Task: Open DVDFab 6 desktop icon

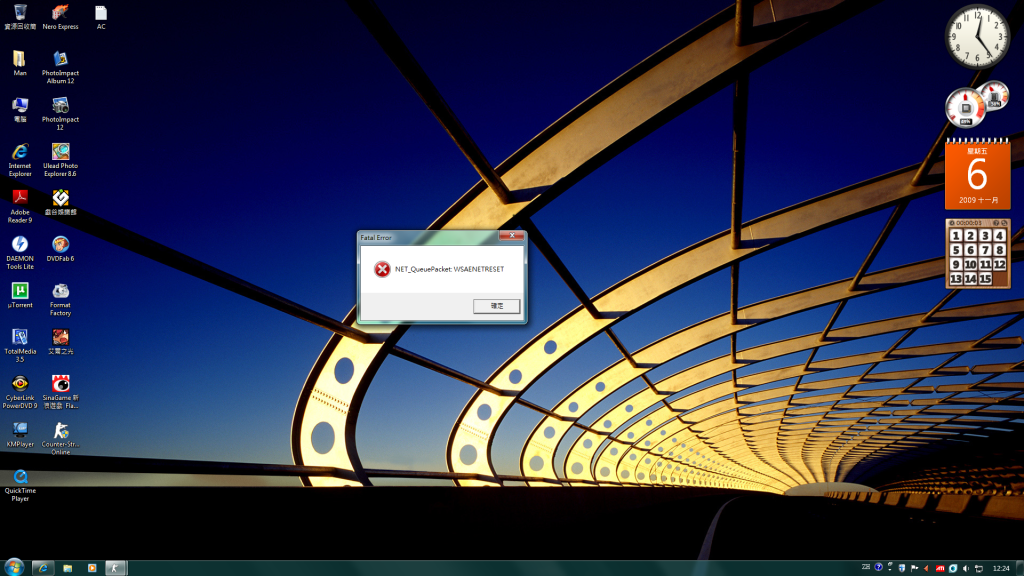Action: (x=60, y=244)
